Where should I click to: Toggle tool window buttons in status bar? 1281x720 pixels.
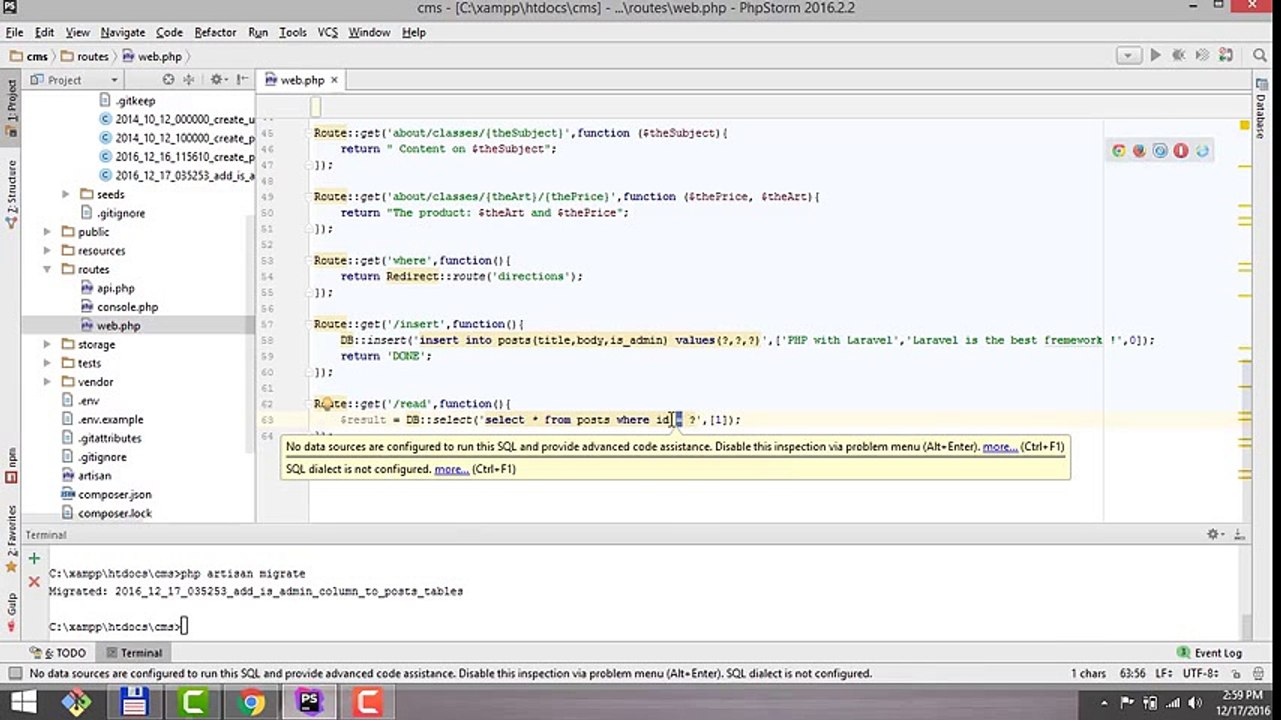(14, 675)
